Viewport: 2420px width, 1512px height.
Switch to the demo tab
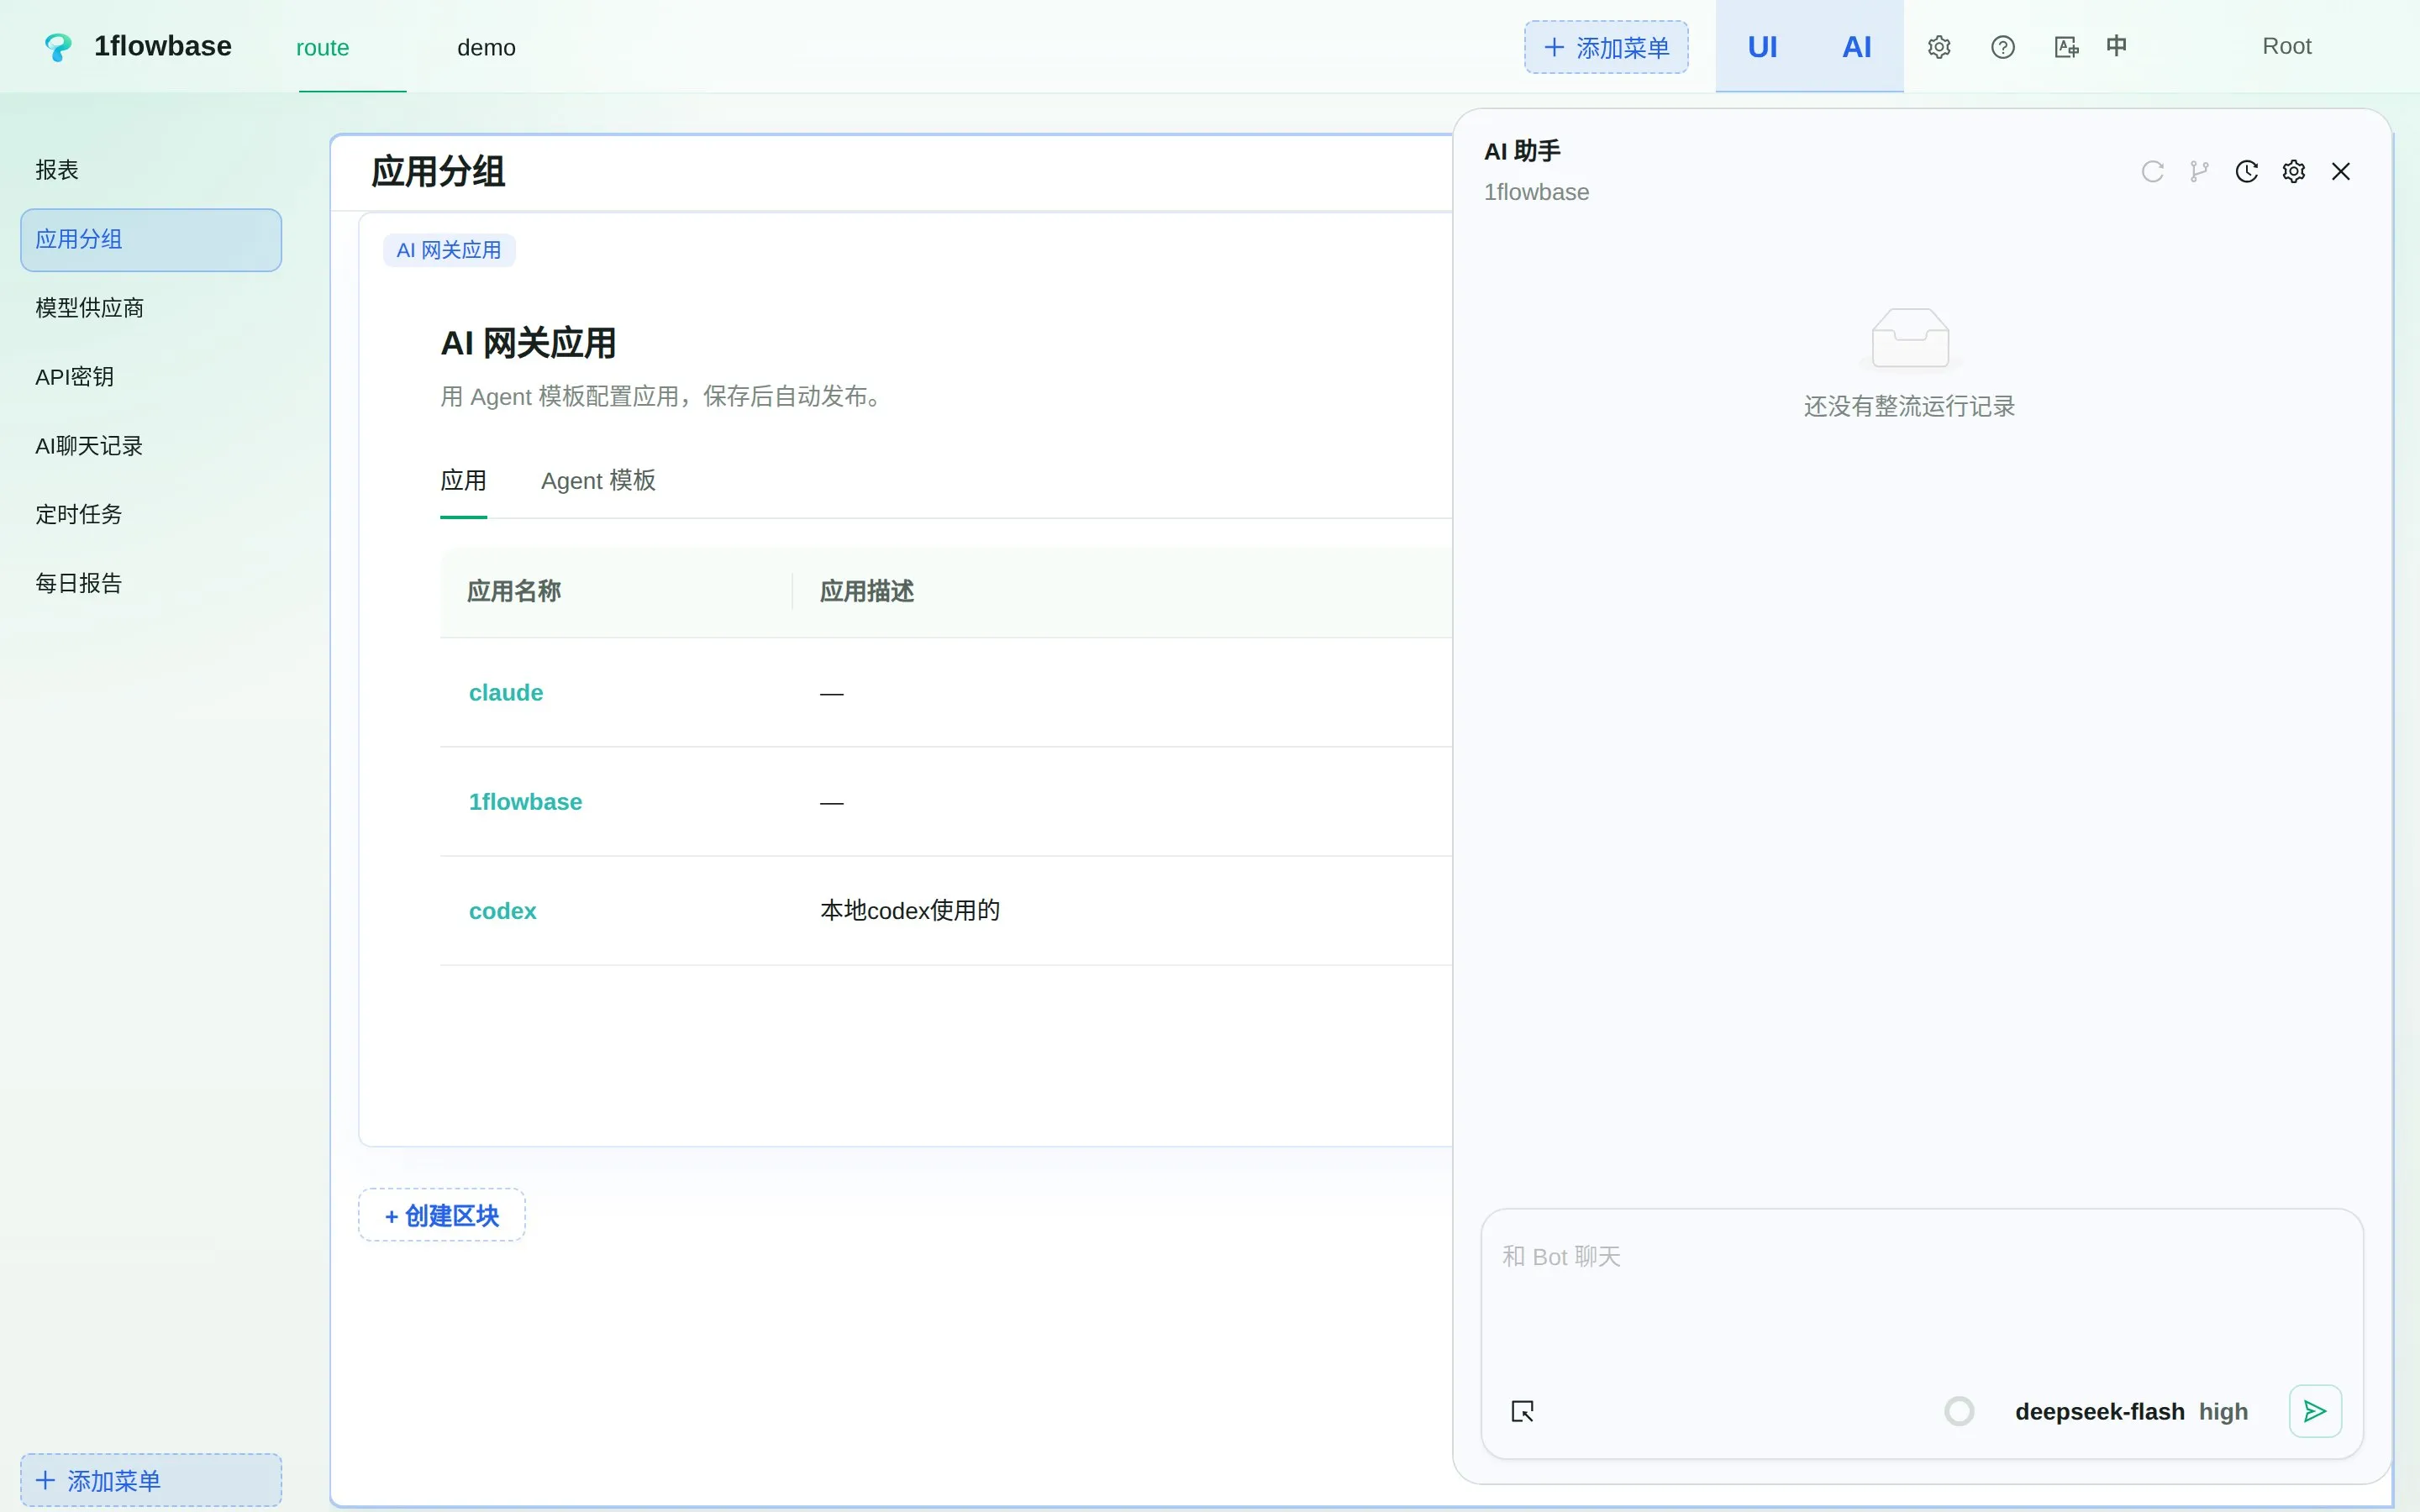tap(486, 47)
